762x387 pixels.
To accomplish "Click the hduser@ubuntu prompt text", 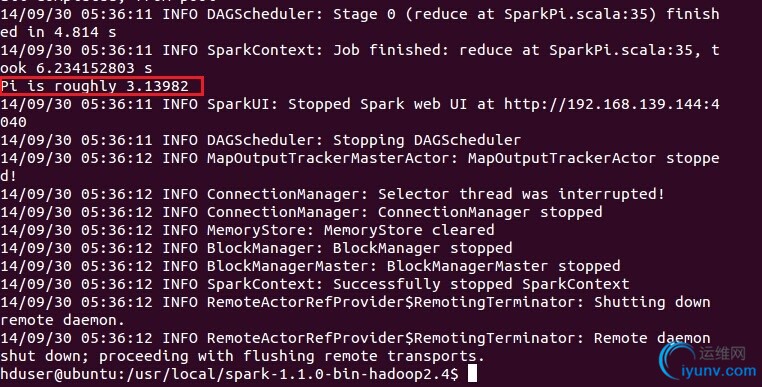I will 58,374.
